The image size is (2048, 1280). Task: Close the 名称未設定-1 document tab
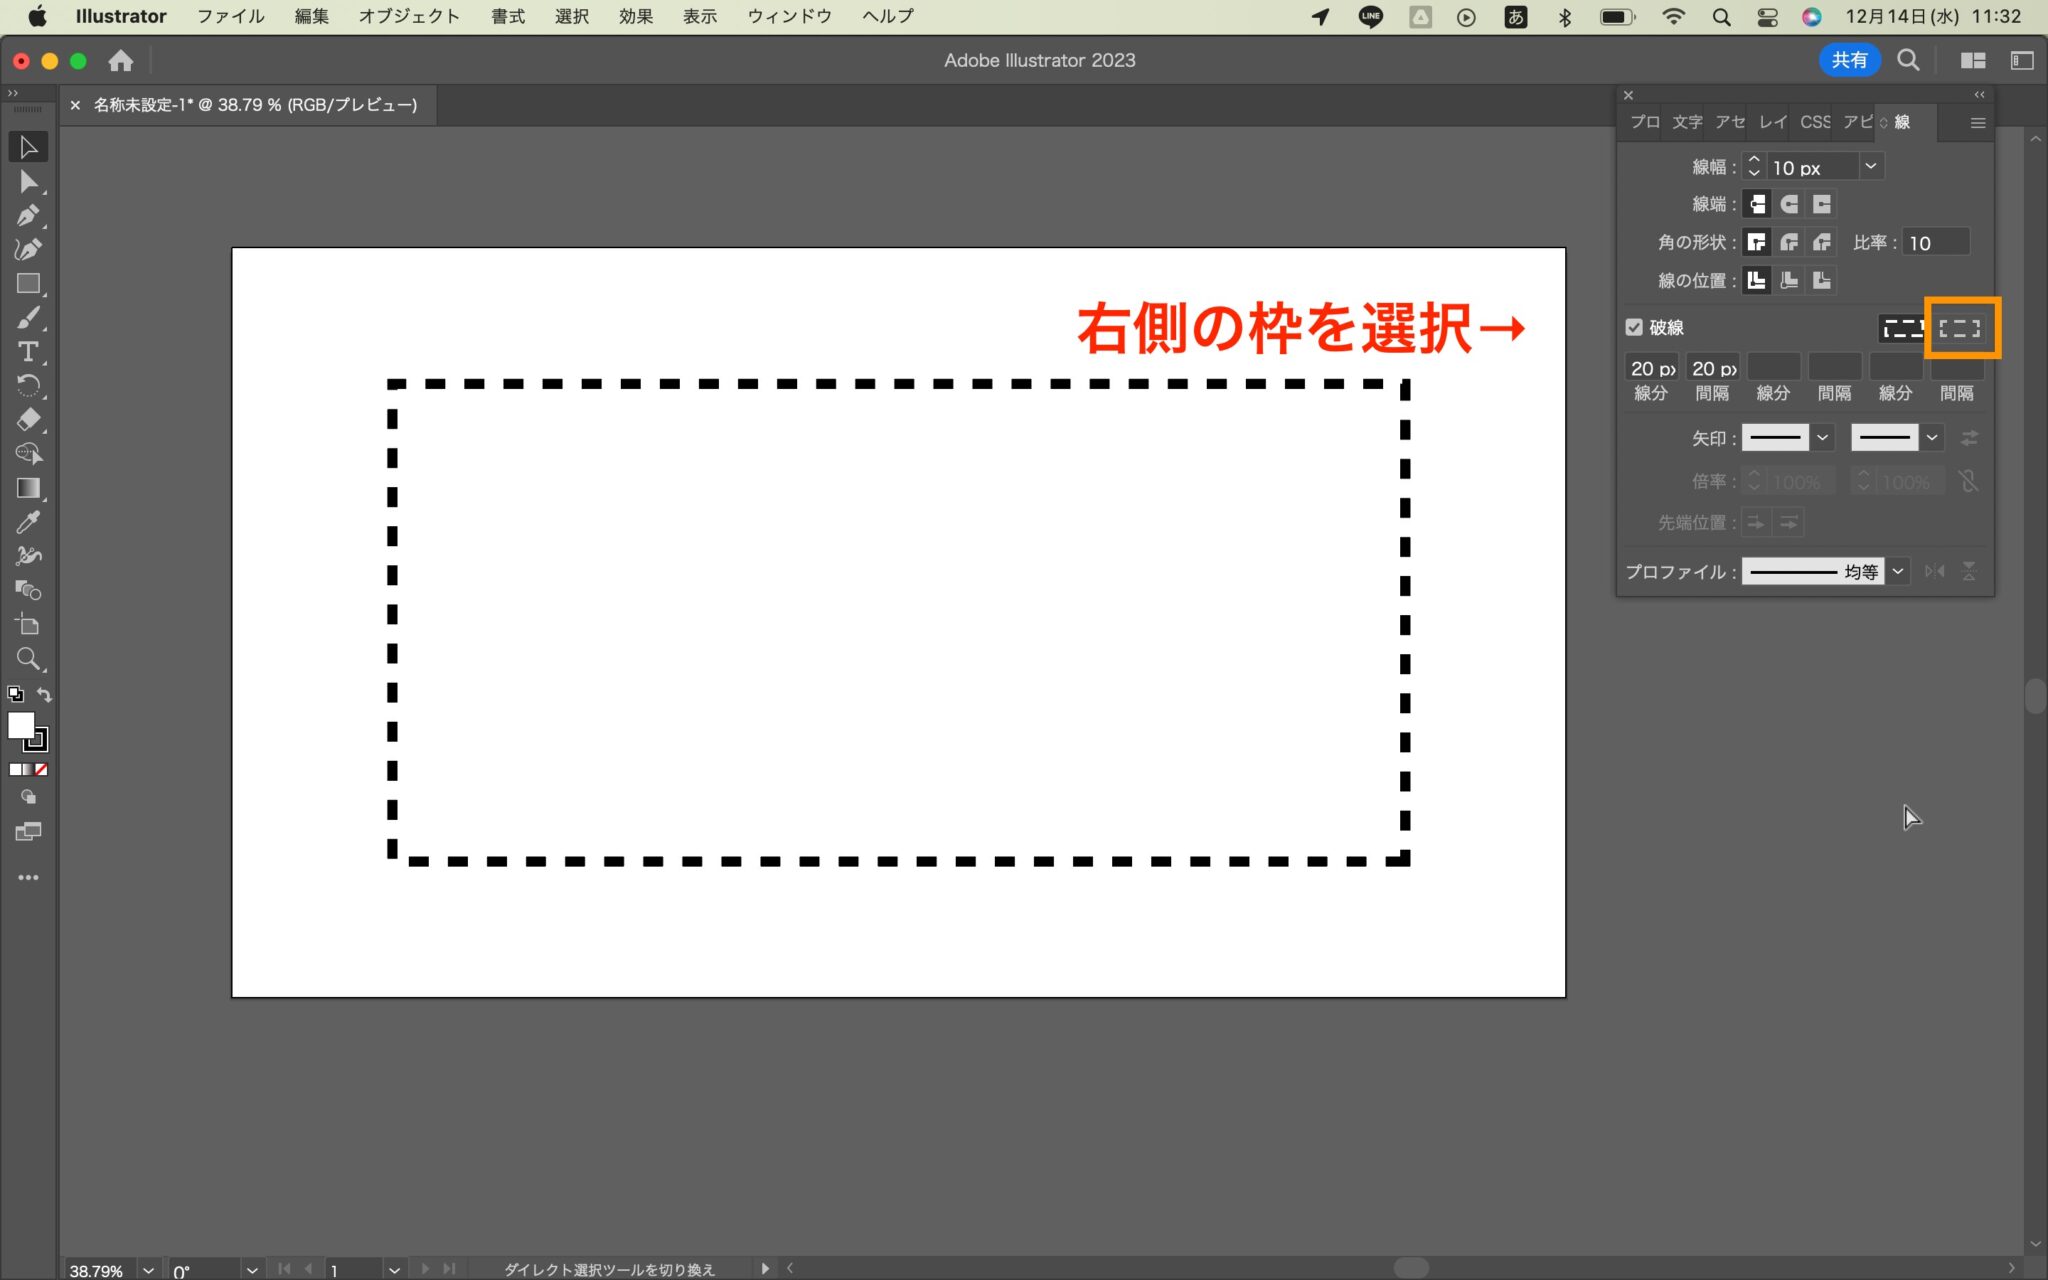click(x=75, y=105)
